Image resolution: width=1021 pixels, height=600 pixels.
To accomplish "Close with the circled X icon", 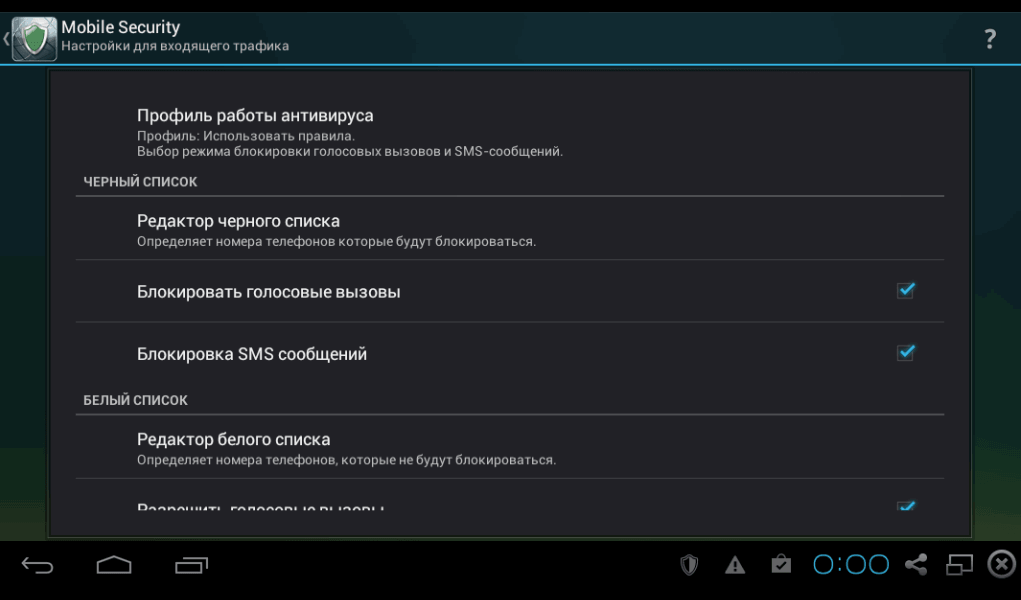I will pyautogui.click(x=1001, y=564).
